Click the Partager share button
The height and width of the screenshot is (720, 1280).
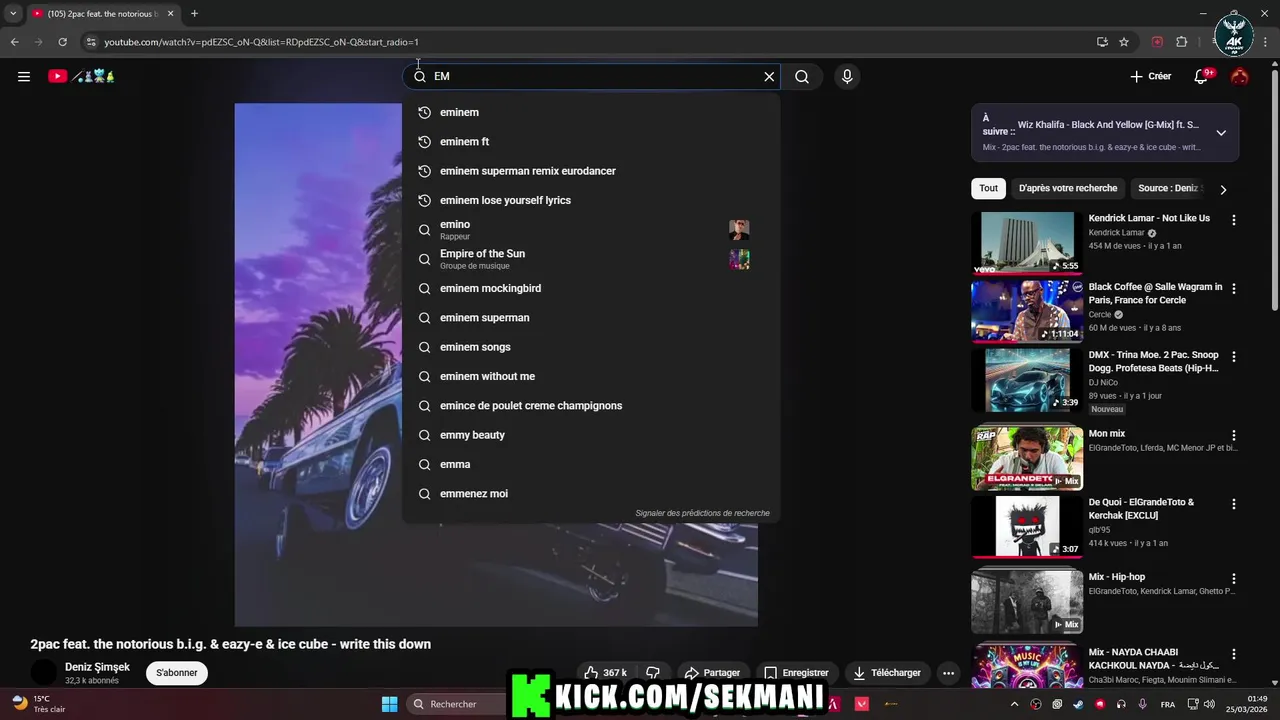point(711,673)
